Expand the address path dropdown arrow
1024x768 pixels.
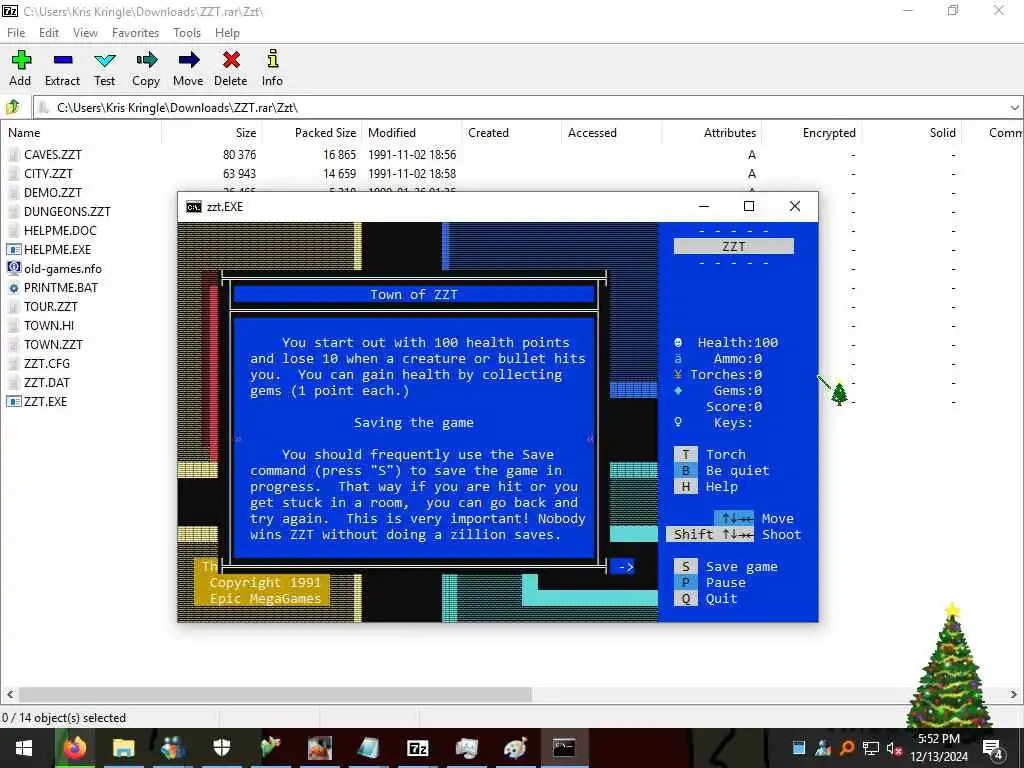[x=1014, y=108]
